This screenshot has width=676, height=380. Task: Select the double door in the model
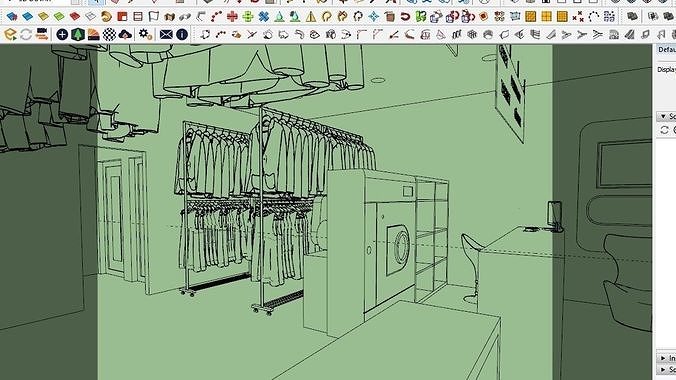[x=121, y=219]
